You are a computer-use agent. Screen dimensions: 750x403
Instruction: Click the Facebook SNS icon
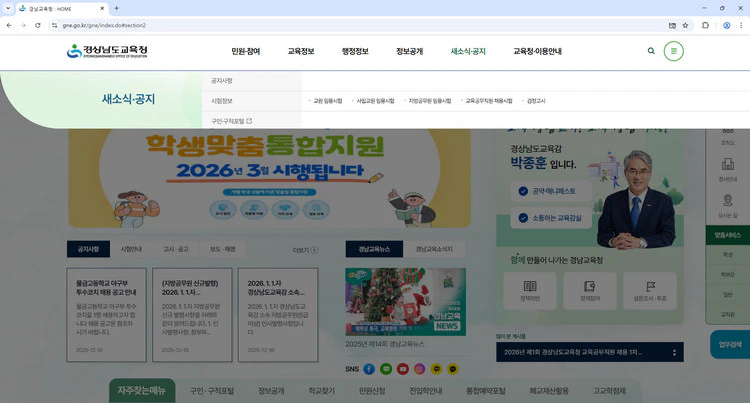click(370, 369)
